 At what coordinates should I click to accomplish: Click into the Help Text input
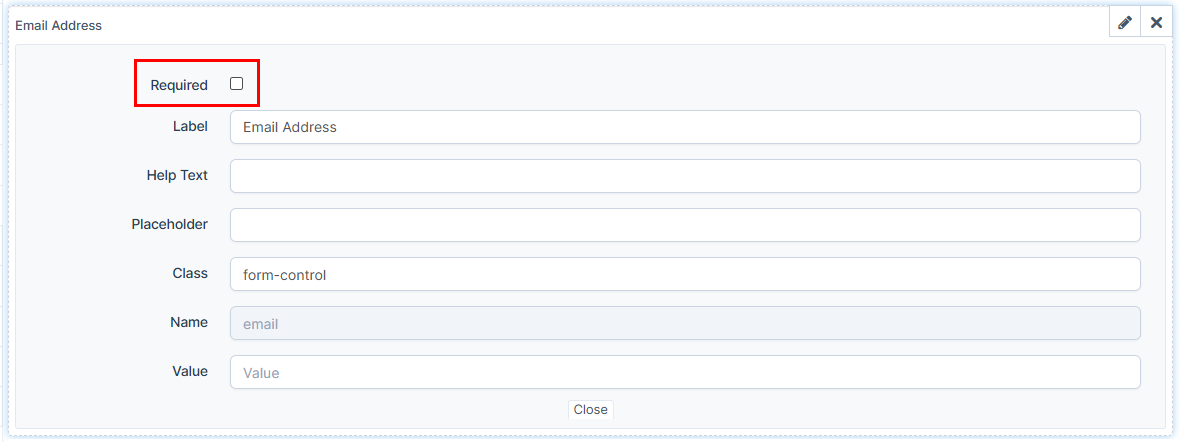(x=685, y=176)
